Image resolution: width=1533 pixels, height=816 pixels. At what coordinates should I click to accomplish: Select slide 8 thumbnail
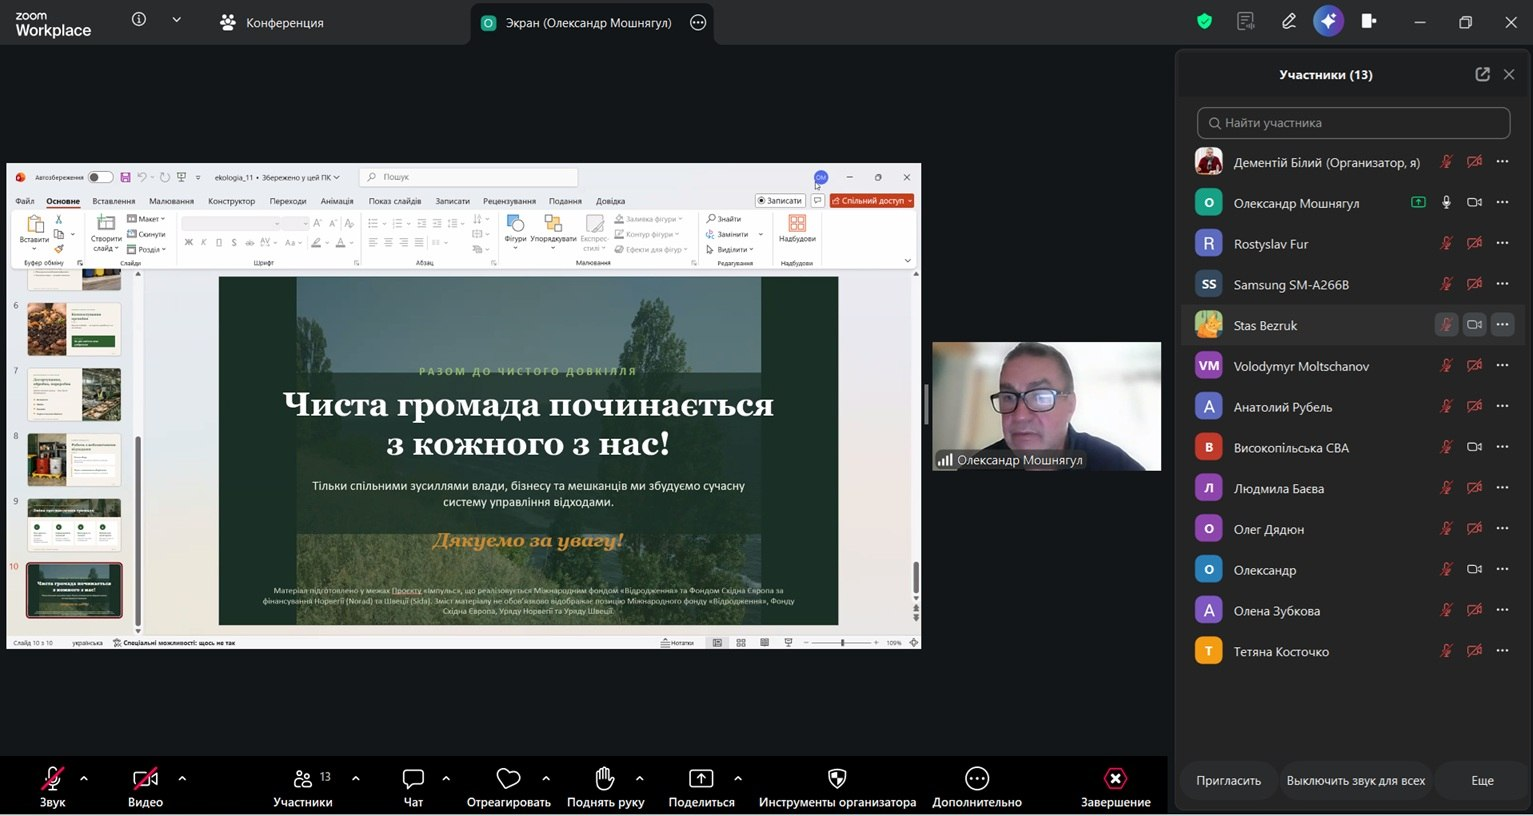click(x=74, y=459)
